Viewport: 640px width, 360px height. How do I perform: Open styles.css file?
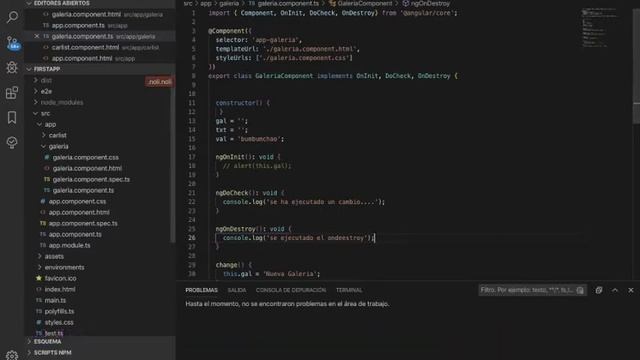[59, 322]
